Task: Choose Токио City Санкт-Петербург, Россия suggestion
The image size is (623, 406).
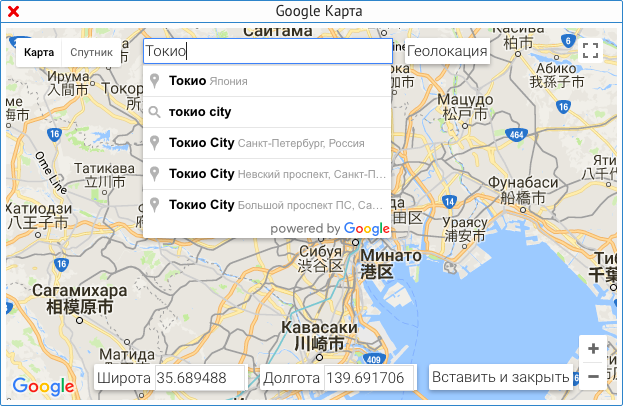Action: tap(267, 143)
